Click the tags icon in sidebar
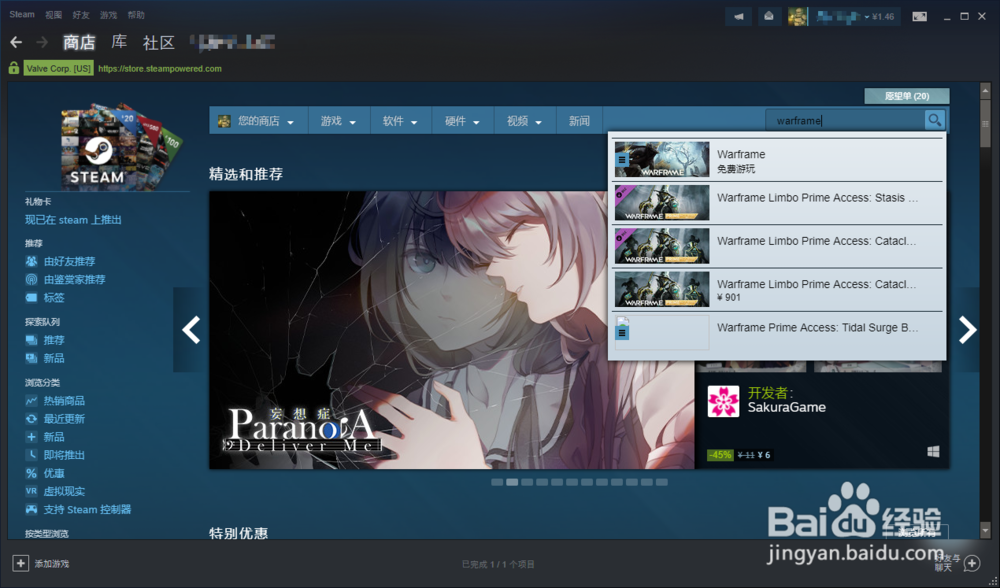 (31, 297)
